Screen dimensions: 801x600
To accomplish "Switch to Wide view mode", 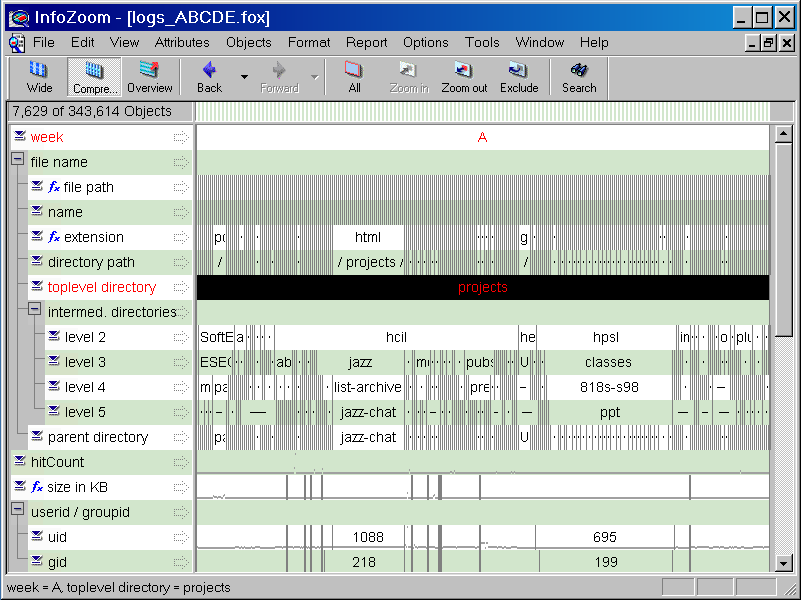I will 39,77.
